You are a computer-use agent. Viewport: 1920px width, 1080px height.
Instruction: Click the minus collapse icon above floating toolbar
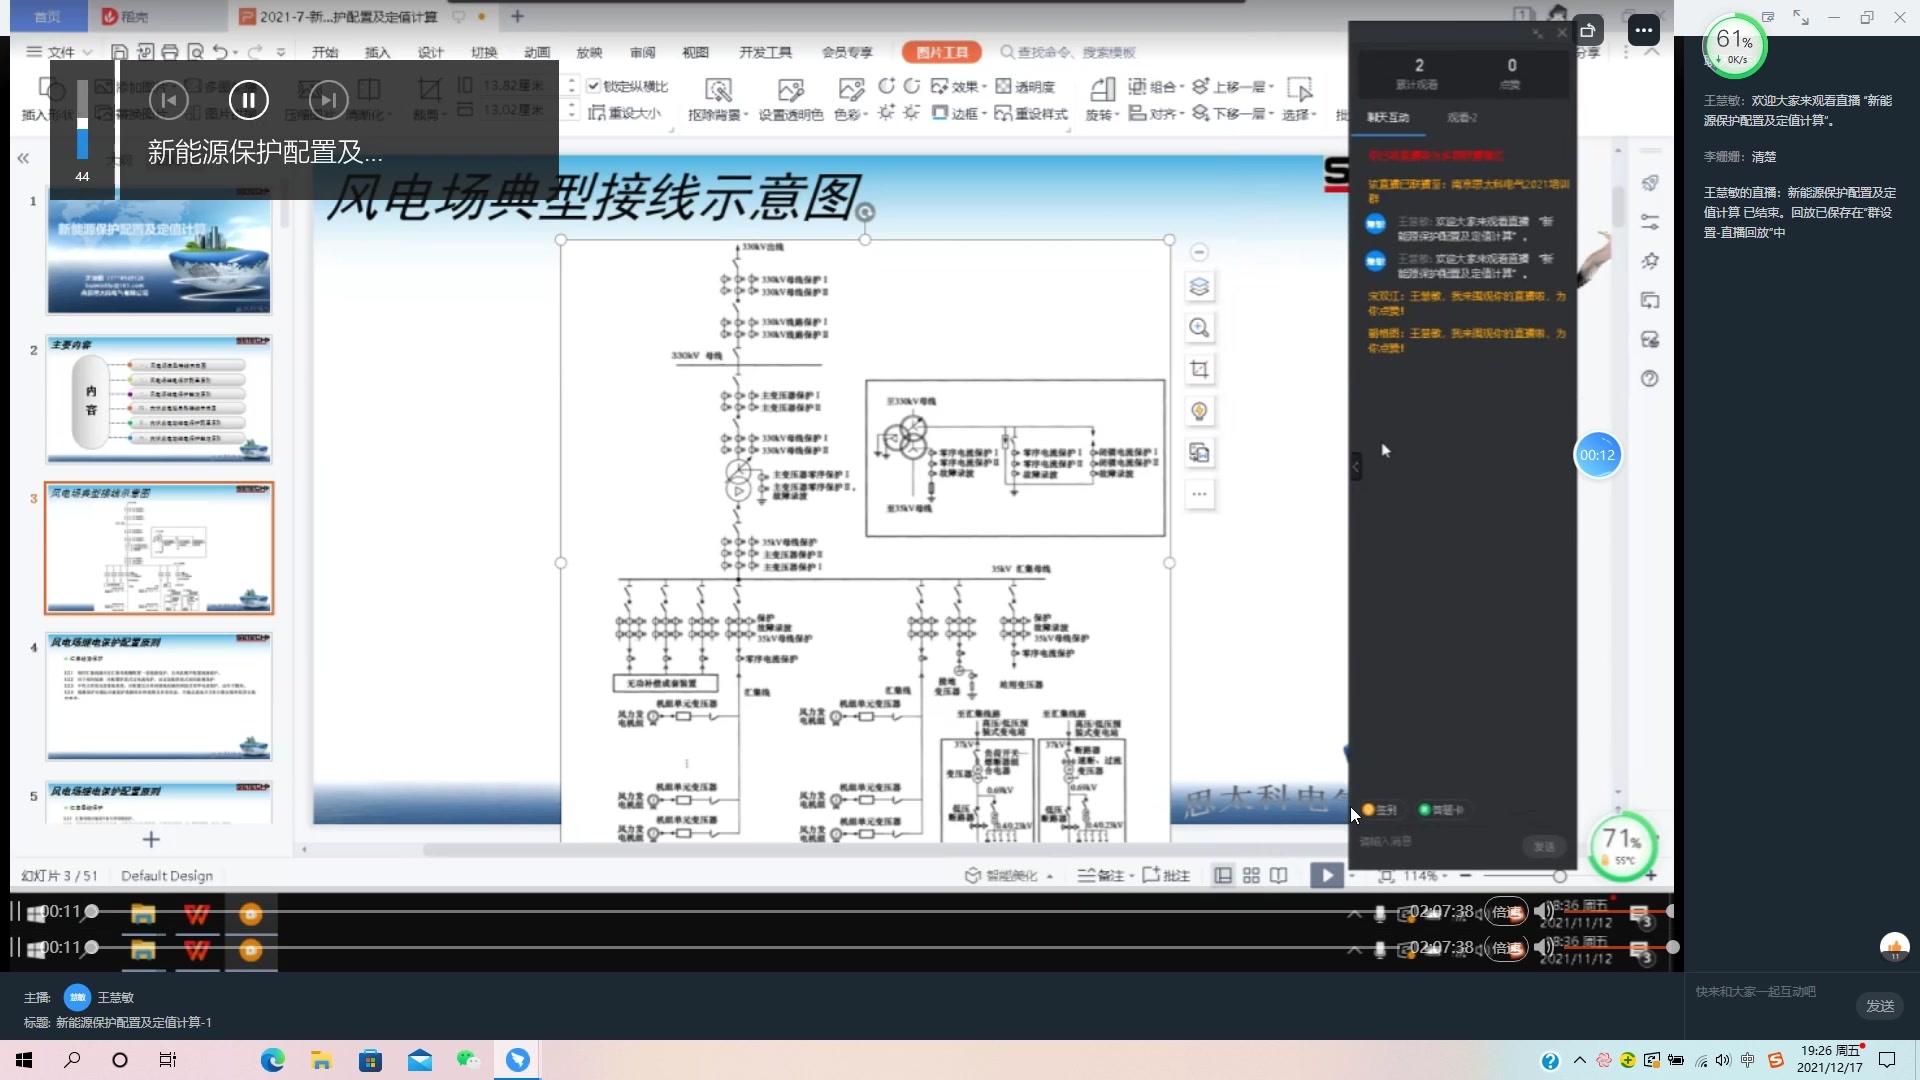1199,252
